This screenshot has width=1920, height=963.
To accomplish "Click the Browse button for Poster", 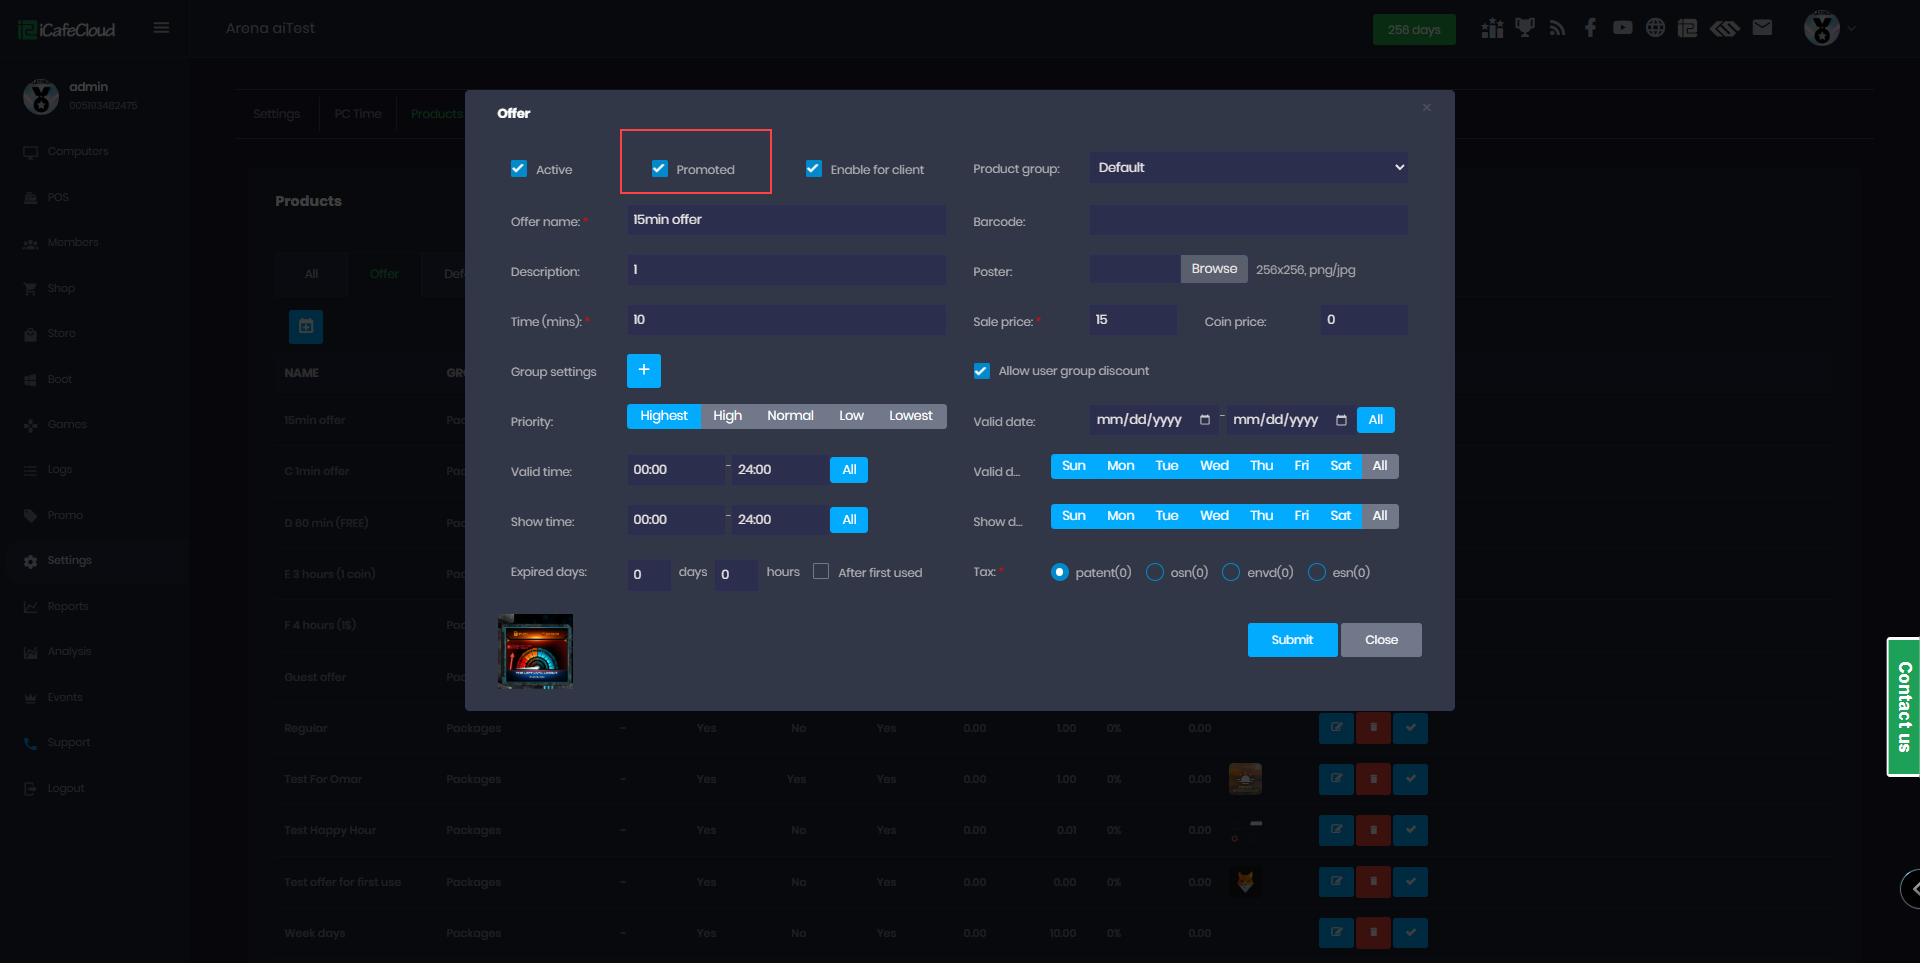I will tap(1214, 269).
